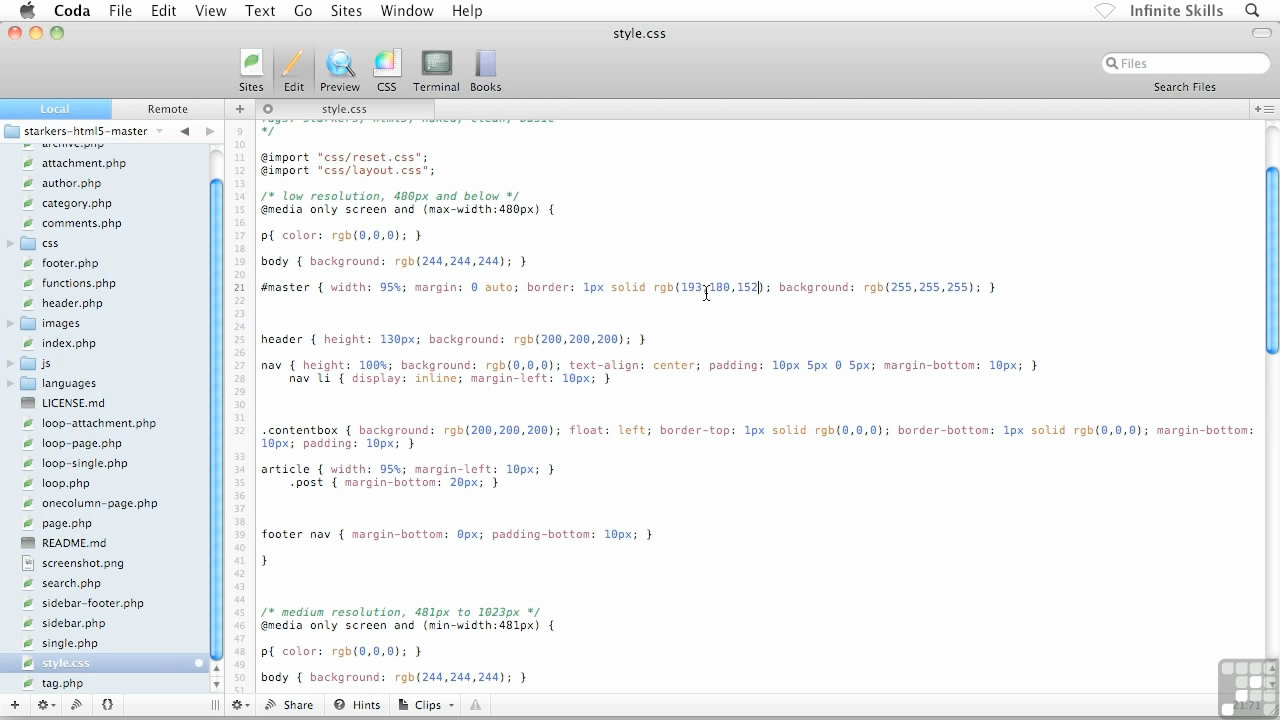Add new item with sidebar plus button

(14, 705)
